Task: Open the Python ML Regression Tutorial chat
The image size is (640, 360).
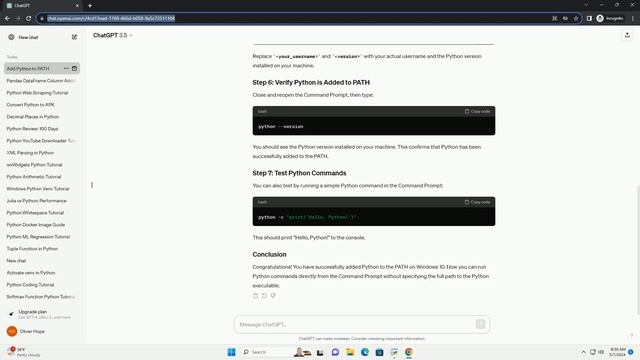Action: click(x=42, y=237)
